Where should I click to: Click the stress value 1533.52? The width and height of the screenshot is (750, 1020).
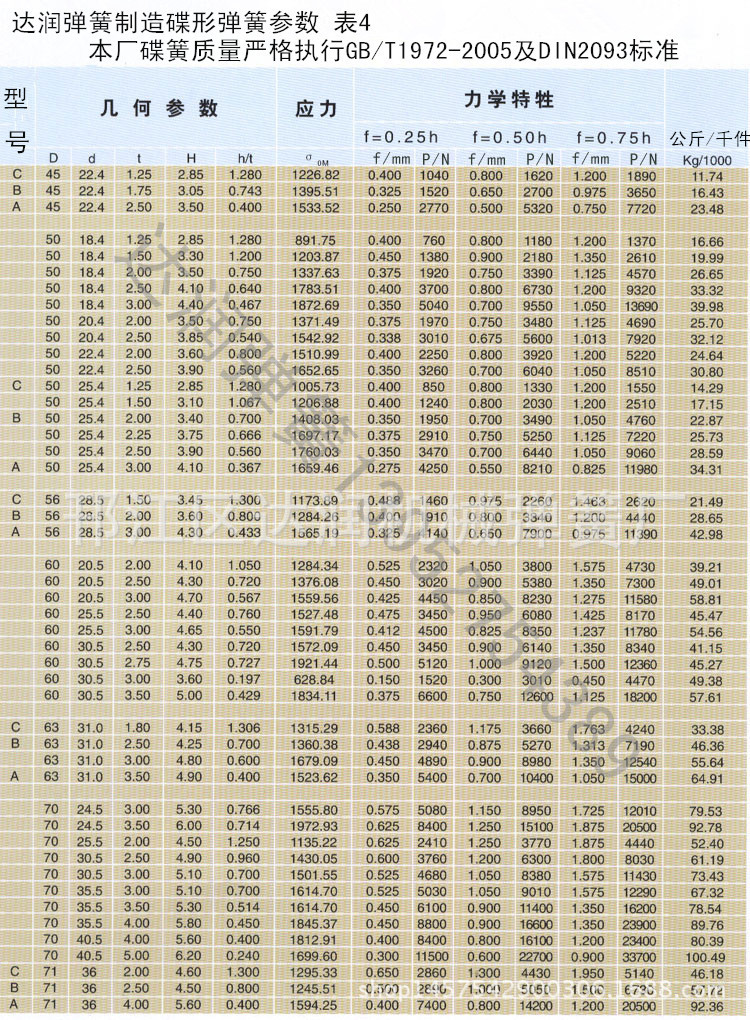315,208
